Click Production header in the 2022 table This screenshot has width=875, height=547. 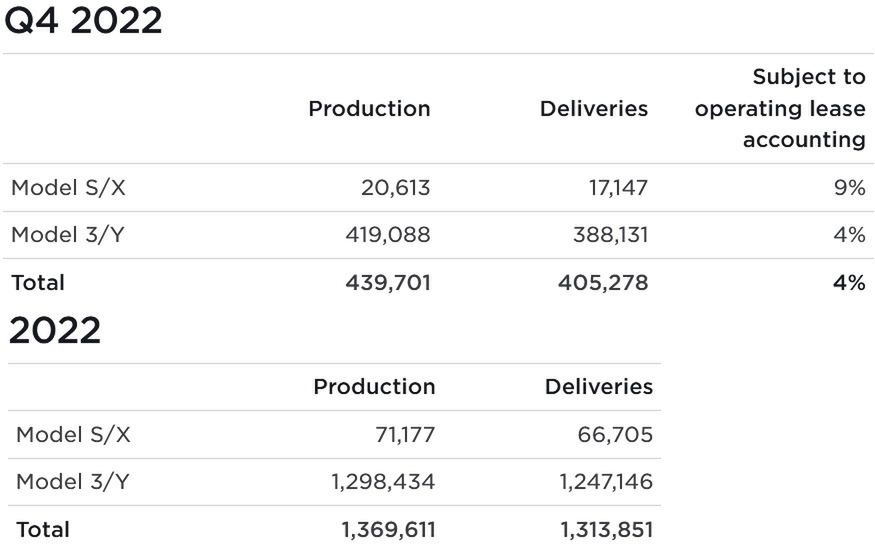coord(374,387)
